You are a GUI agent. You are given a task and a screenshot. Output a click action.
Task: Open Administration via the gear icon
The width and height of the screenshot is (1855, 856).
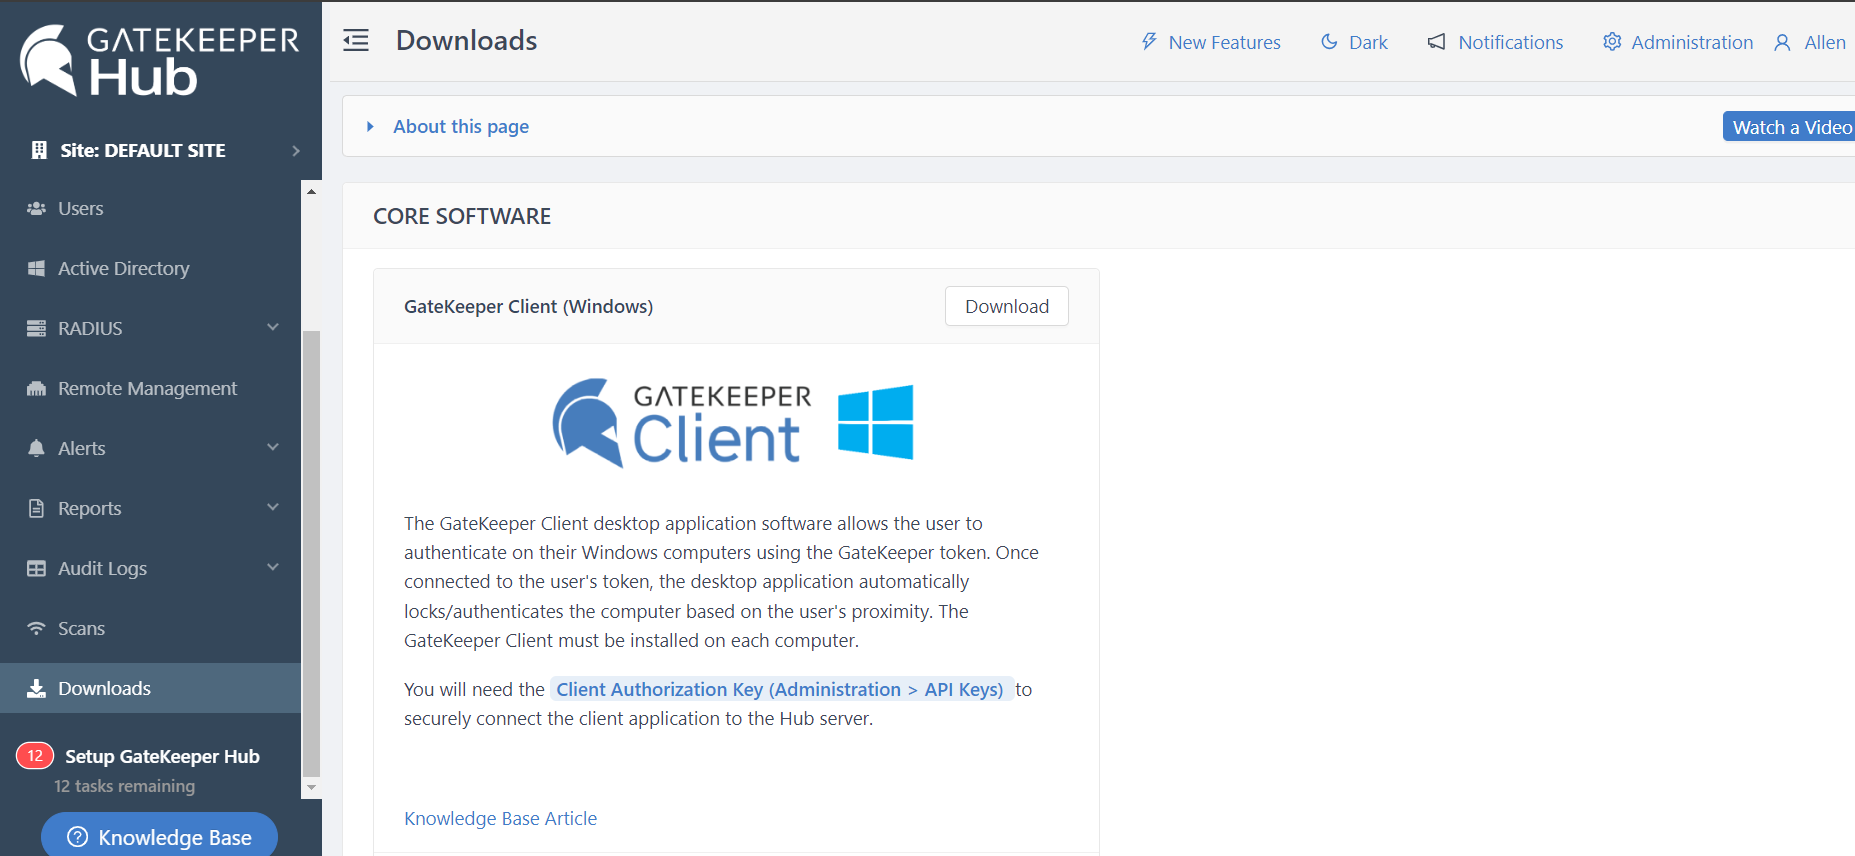tap(1612, 42)
